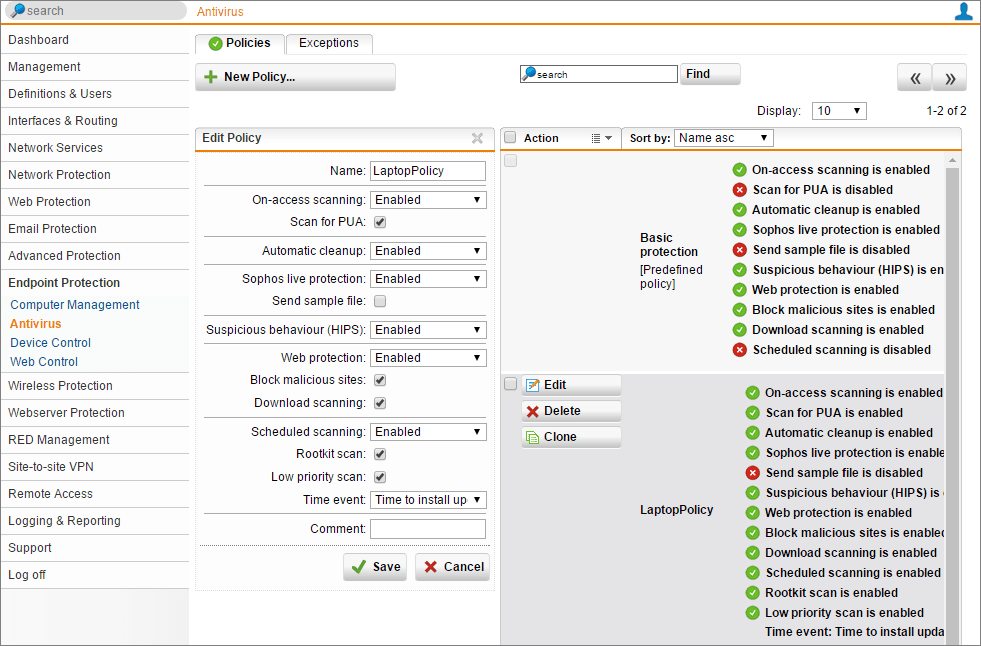Cancel policy editing
Image resolution: width=981 pixels, height=646 pixels.
452,567
